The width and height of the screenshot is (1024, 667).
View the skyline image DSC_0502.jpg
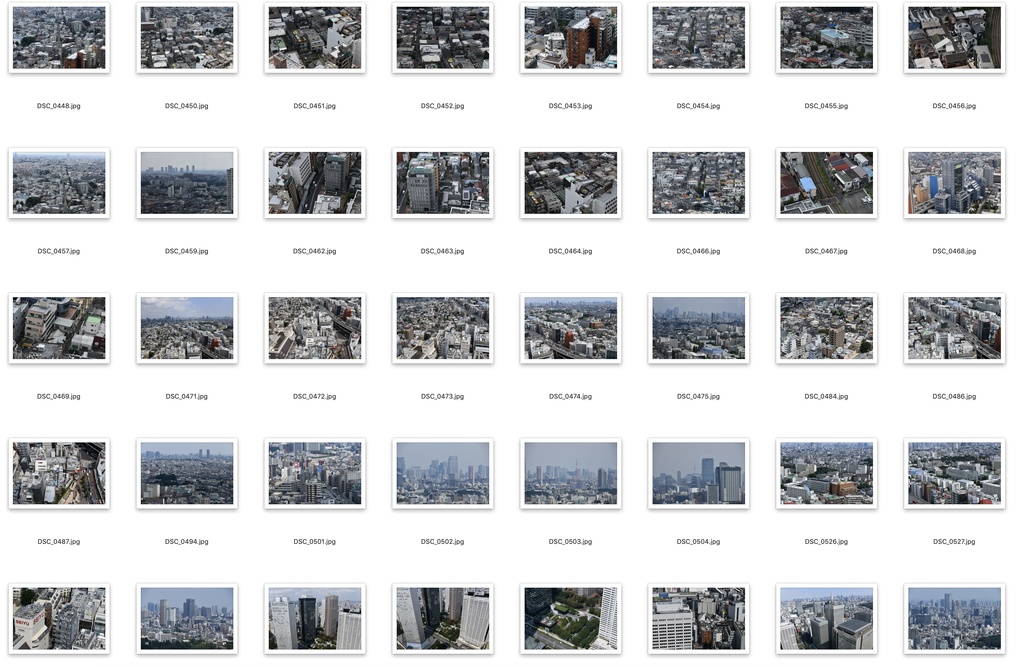pyautogui.click(x=442, y=473)
